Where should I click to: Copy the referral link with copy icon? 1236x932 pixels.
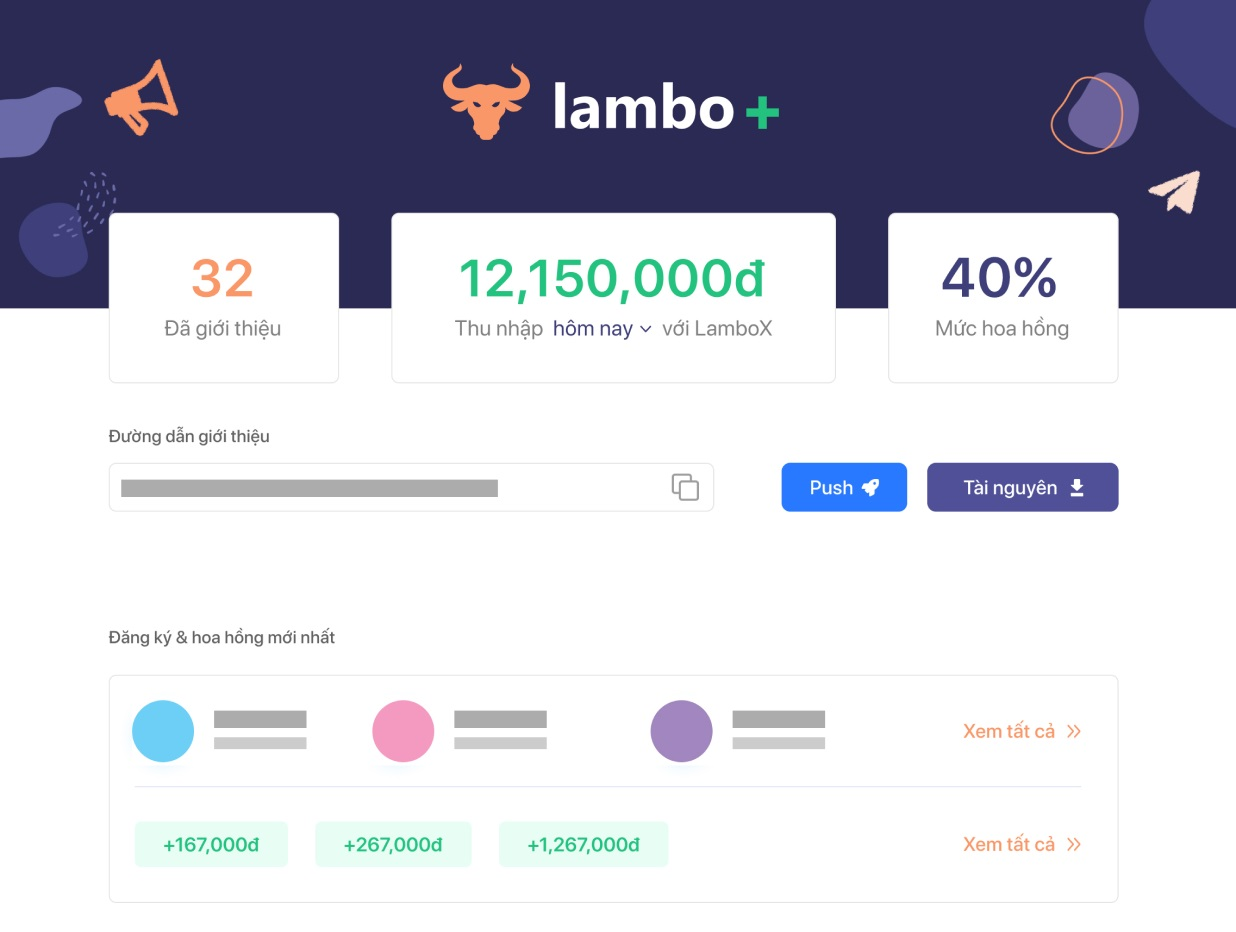pyautogui.click(x=685, y=487)
